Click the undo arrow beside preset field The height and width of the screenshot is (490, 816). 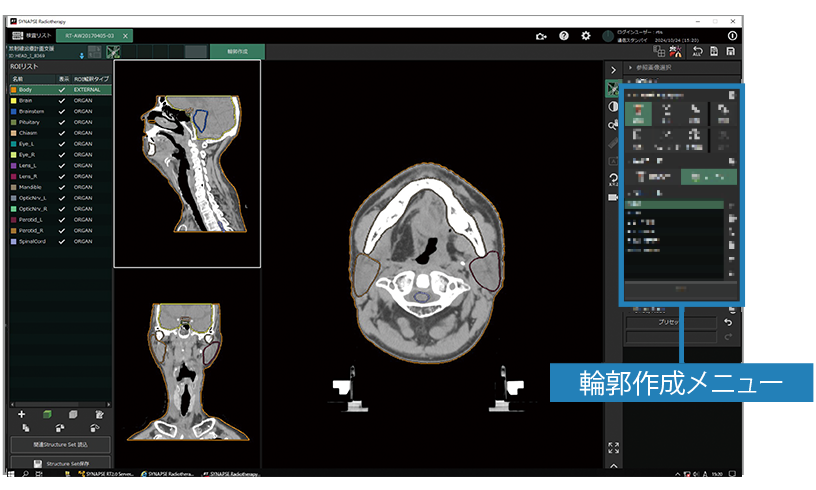tap(728, 323)
